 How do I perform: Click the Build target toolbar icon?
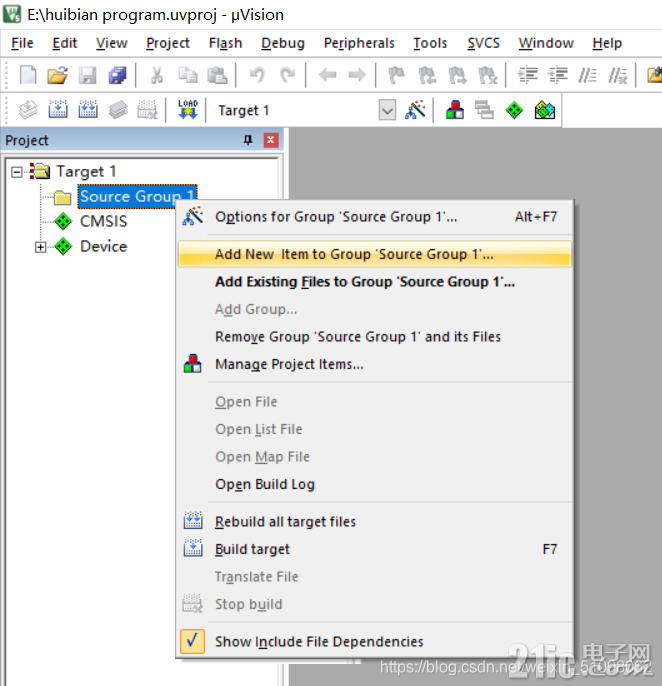tap(58, 109)
